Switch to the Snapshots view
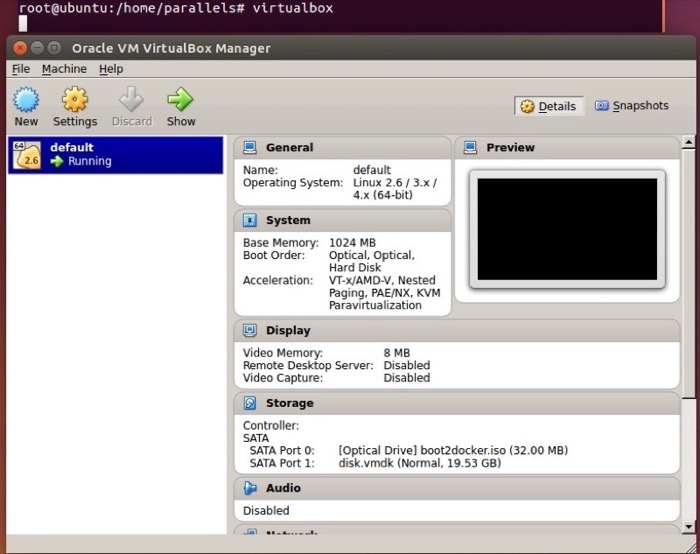700x554 pixels. [632, 106]
